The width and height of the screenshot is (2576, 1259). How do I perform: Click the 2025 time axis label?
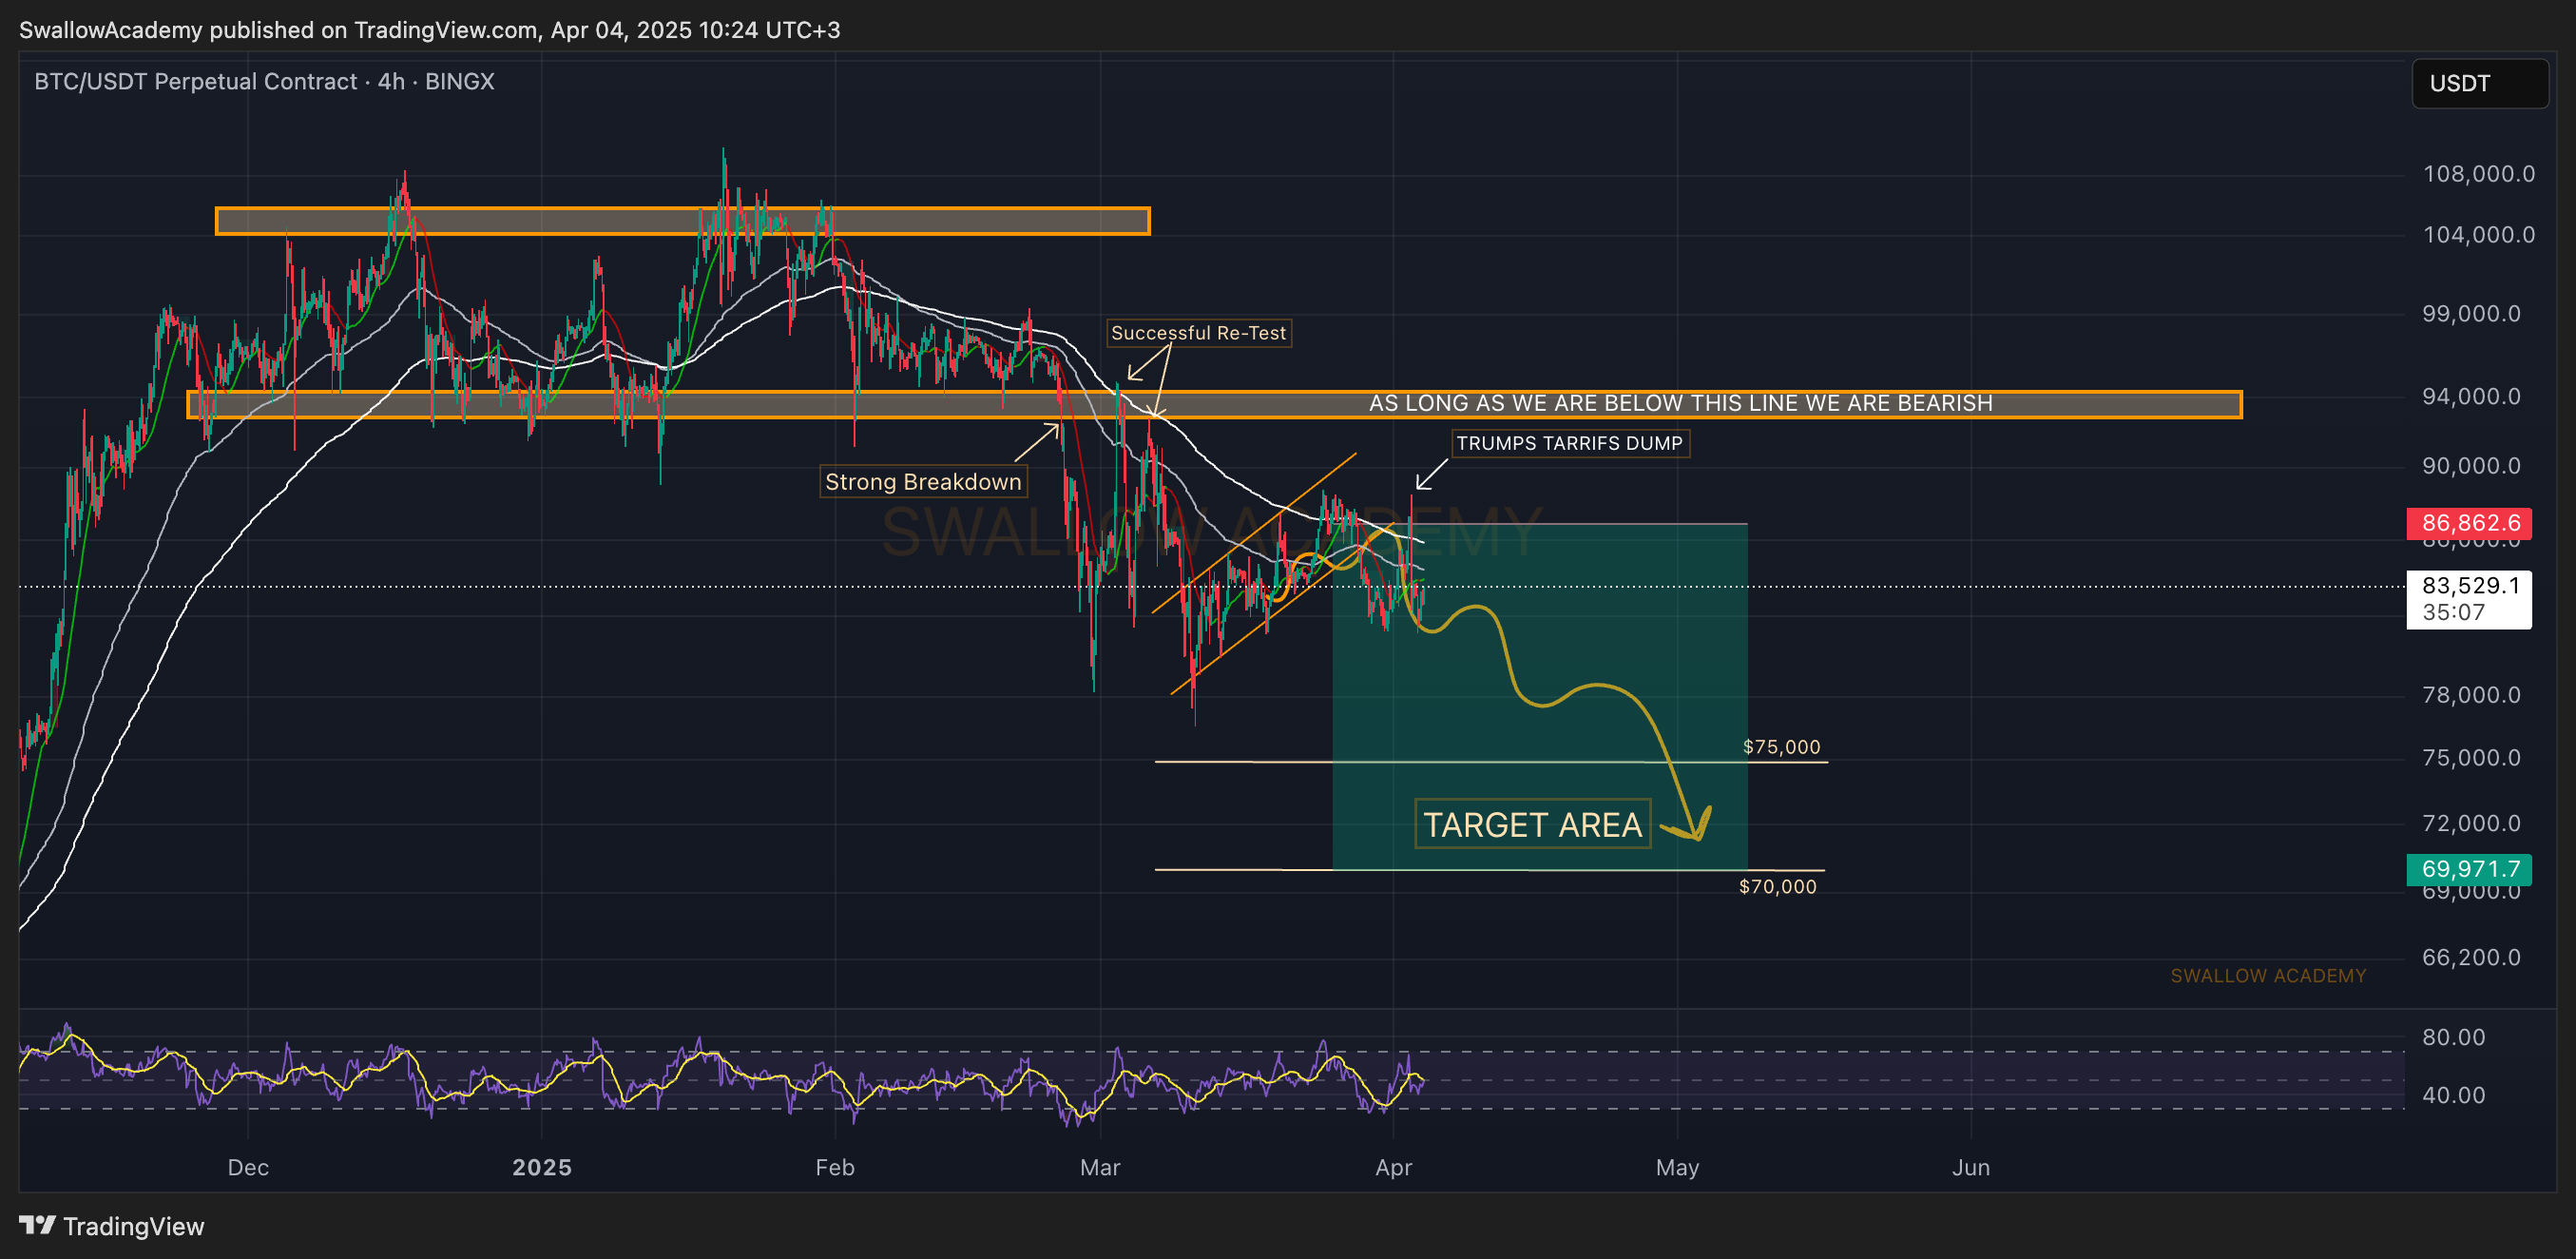pyautogui.click(x=542, y=1168)
